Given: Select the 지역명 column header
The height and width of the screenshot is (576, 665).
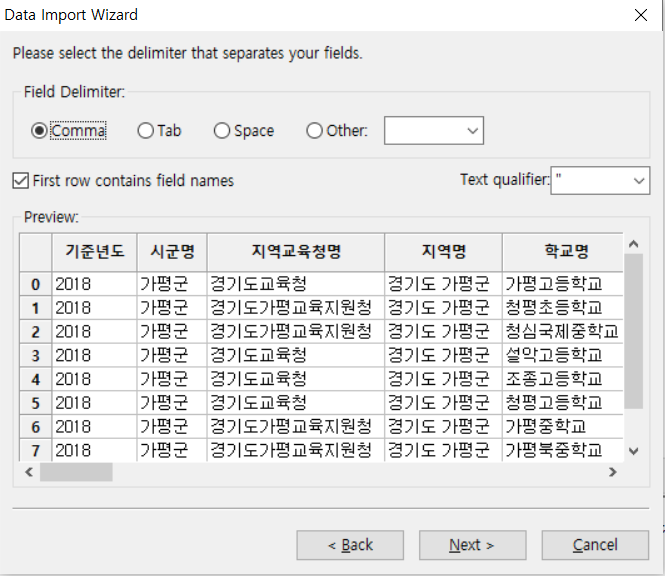Looking at the screenshot, I should coord(443,252).
